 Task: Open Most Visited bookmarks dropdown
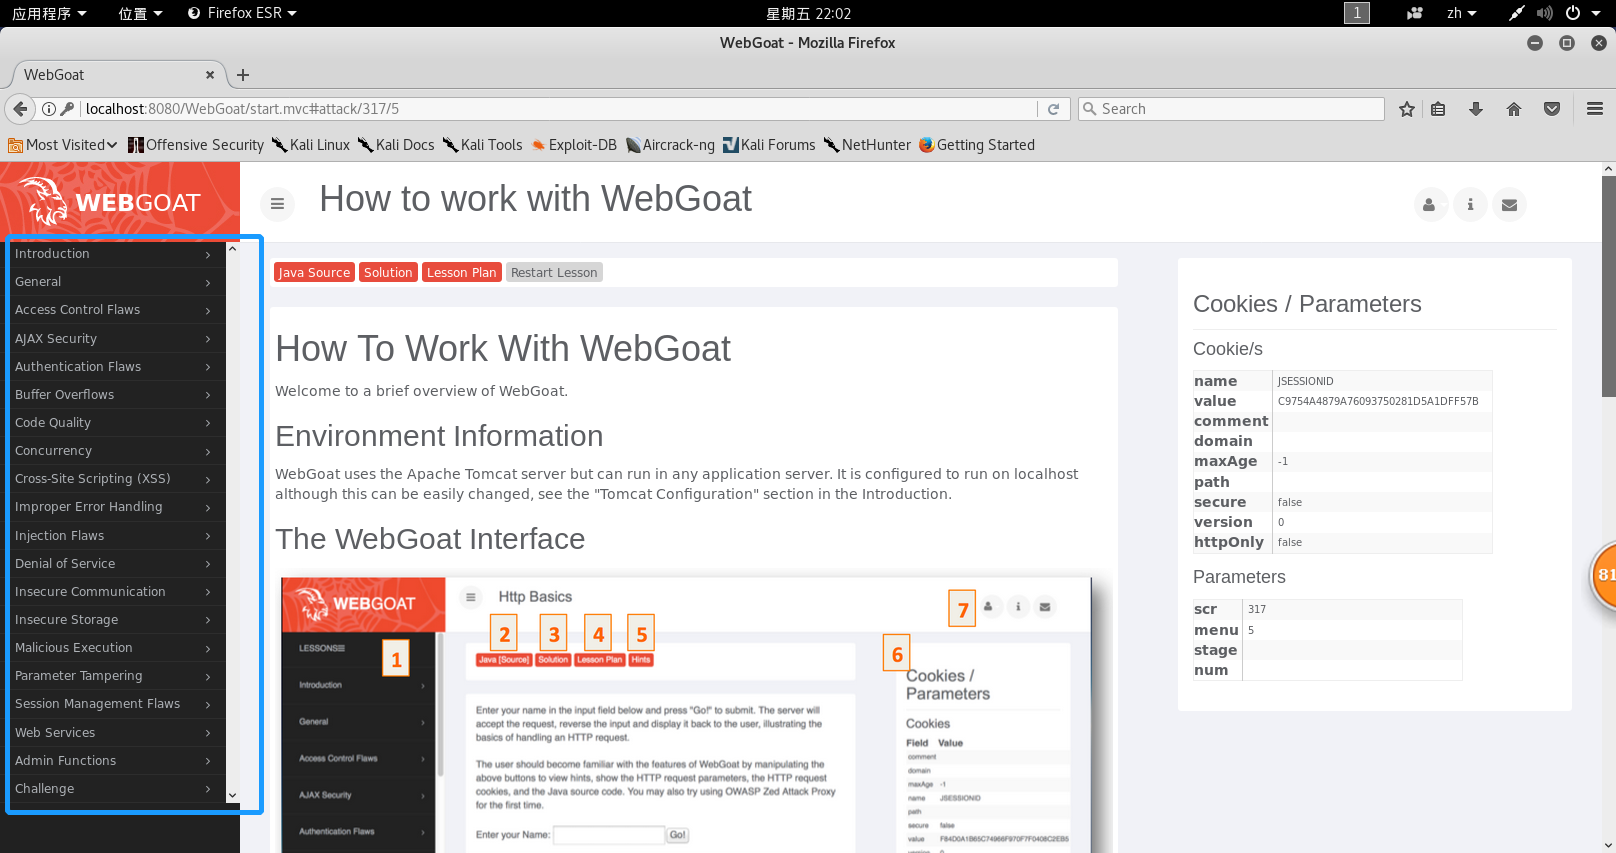tap(62, 145)
